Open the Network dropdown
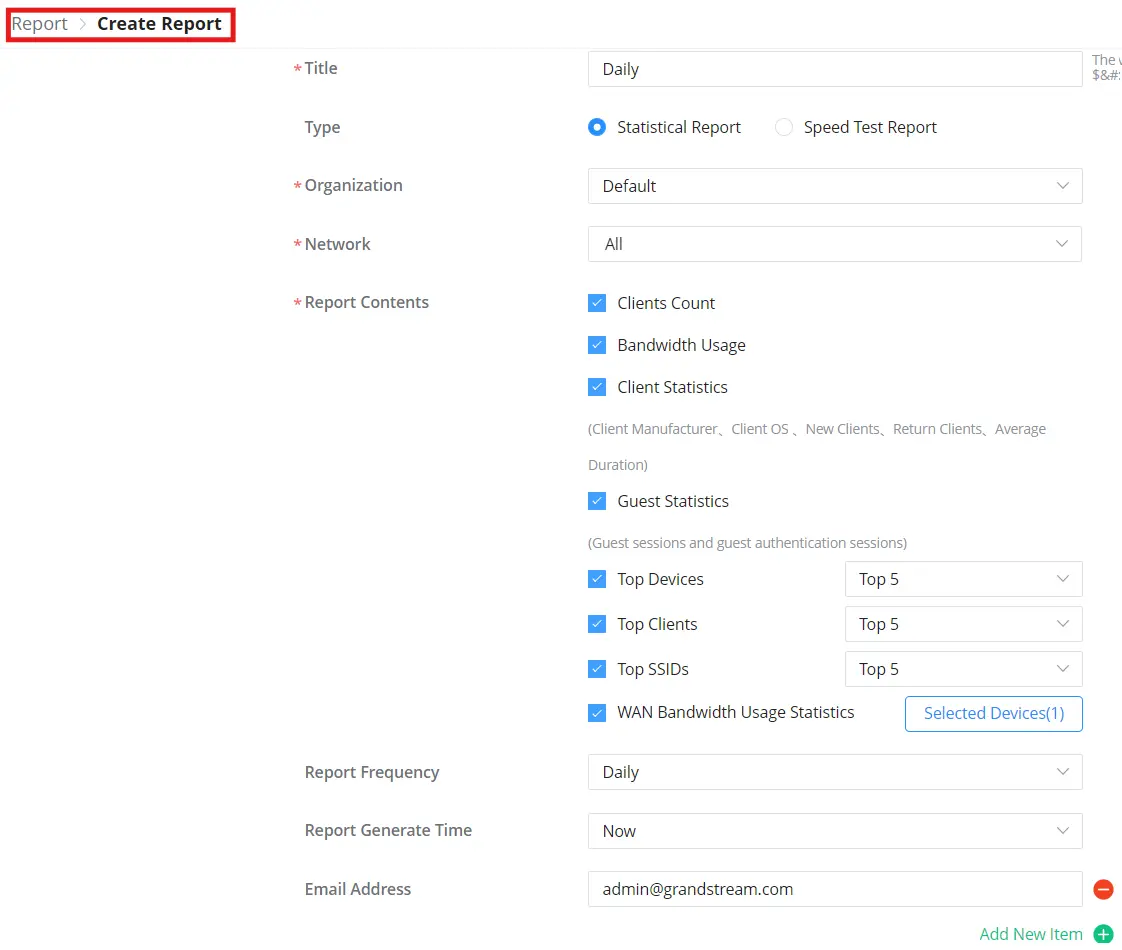1122x950 pixels. click(x=835, y=244)
